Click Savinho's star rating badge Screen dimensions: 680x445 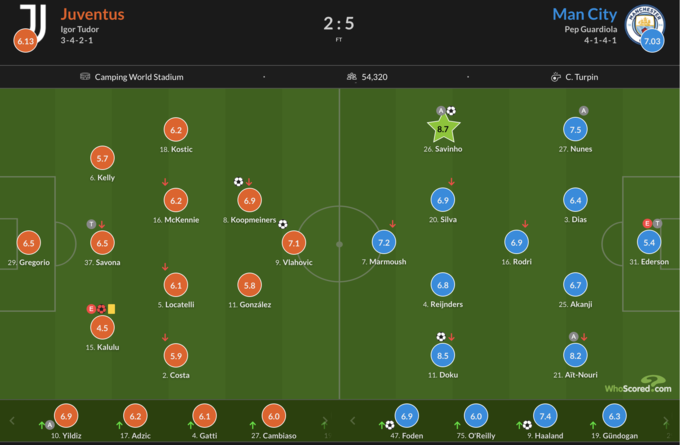pyautogui.click(x=444, y=129)
